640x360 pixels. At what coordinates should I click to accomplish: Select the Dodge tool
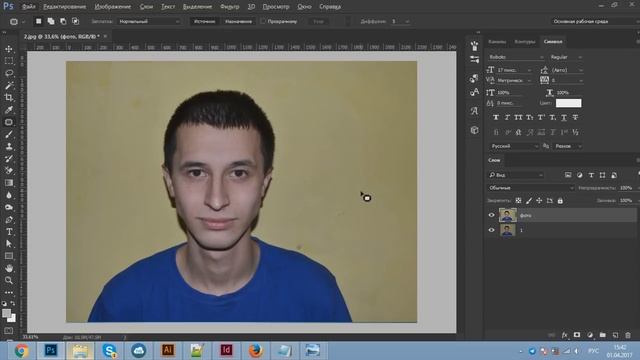(x=9, y=207)
